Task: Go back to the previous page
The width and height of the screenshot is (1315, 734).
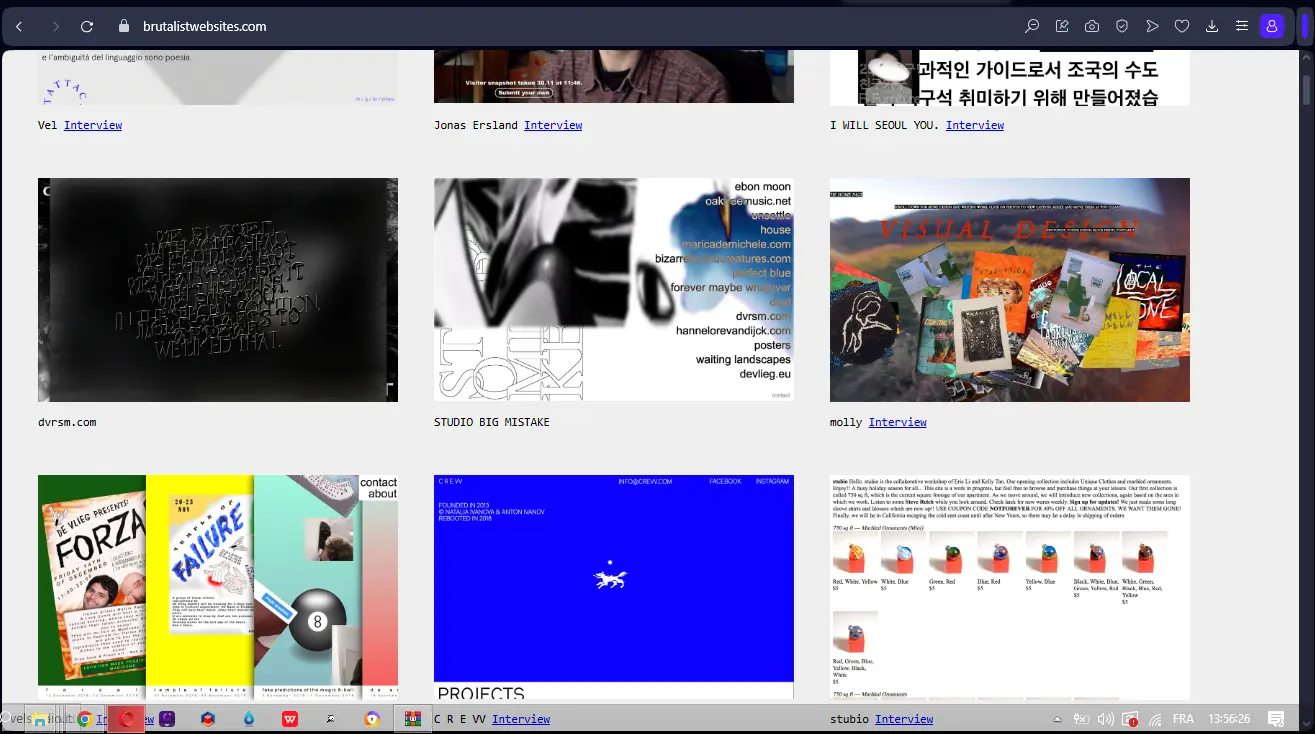Action: (x=19, y=26)
